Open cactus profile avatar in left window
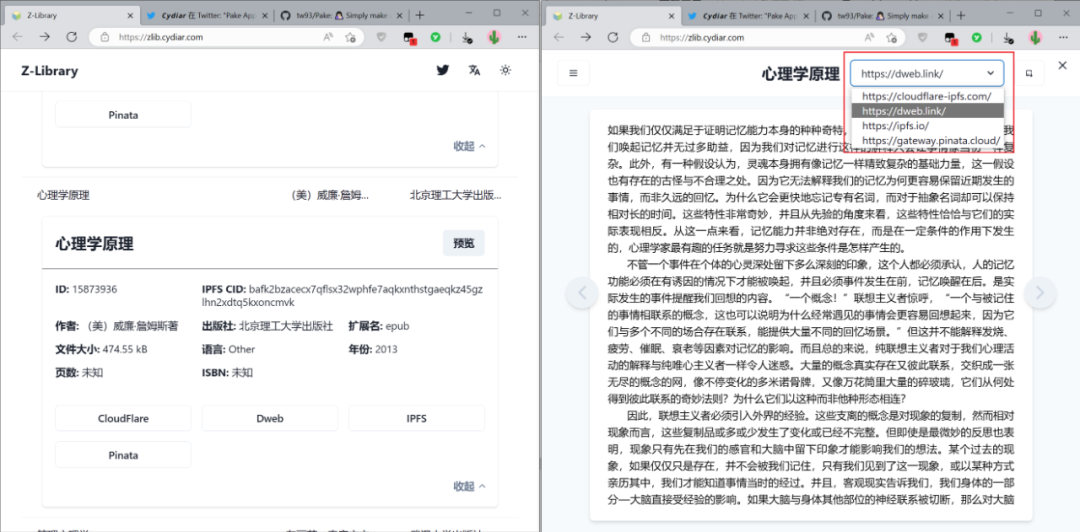 pyautogui.click(x=494, y=37)
